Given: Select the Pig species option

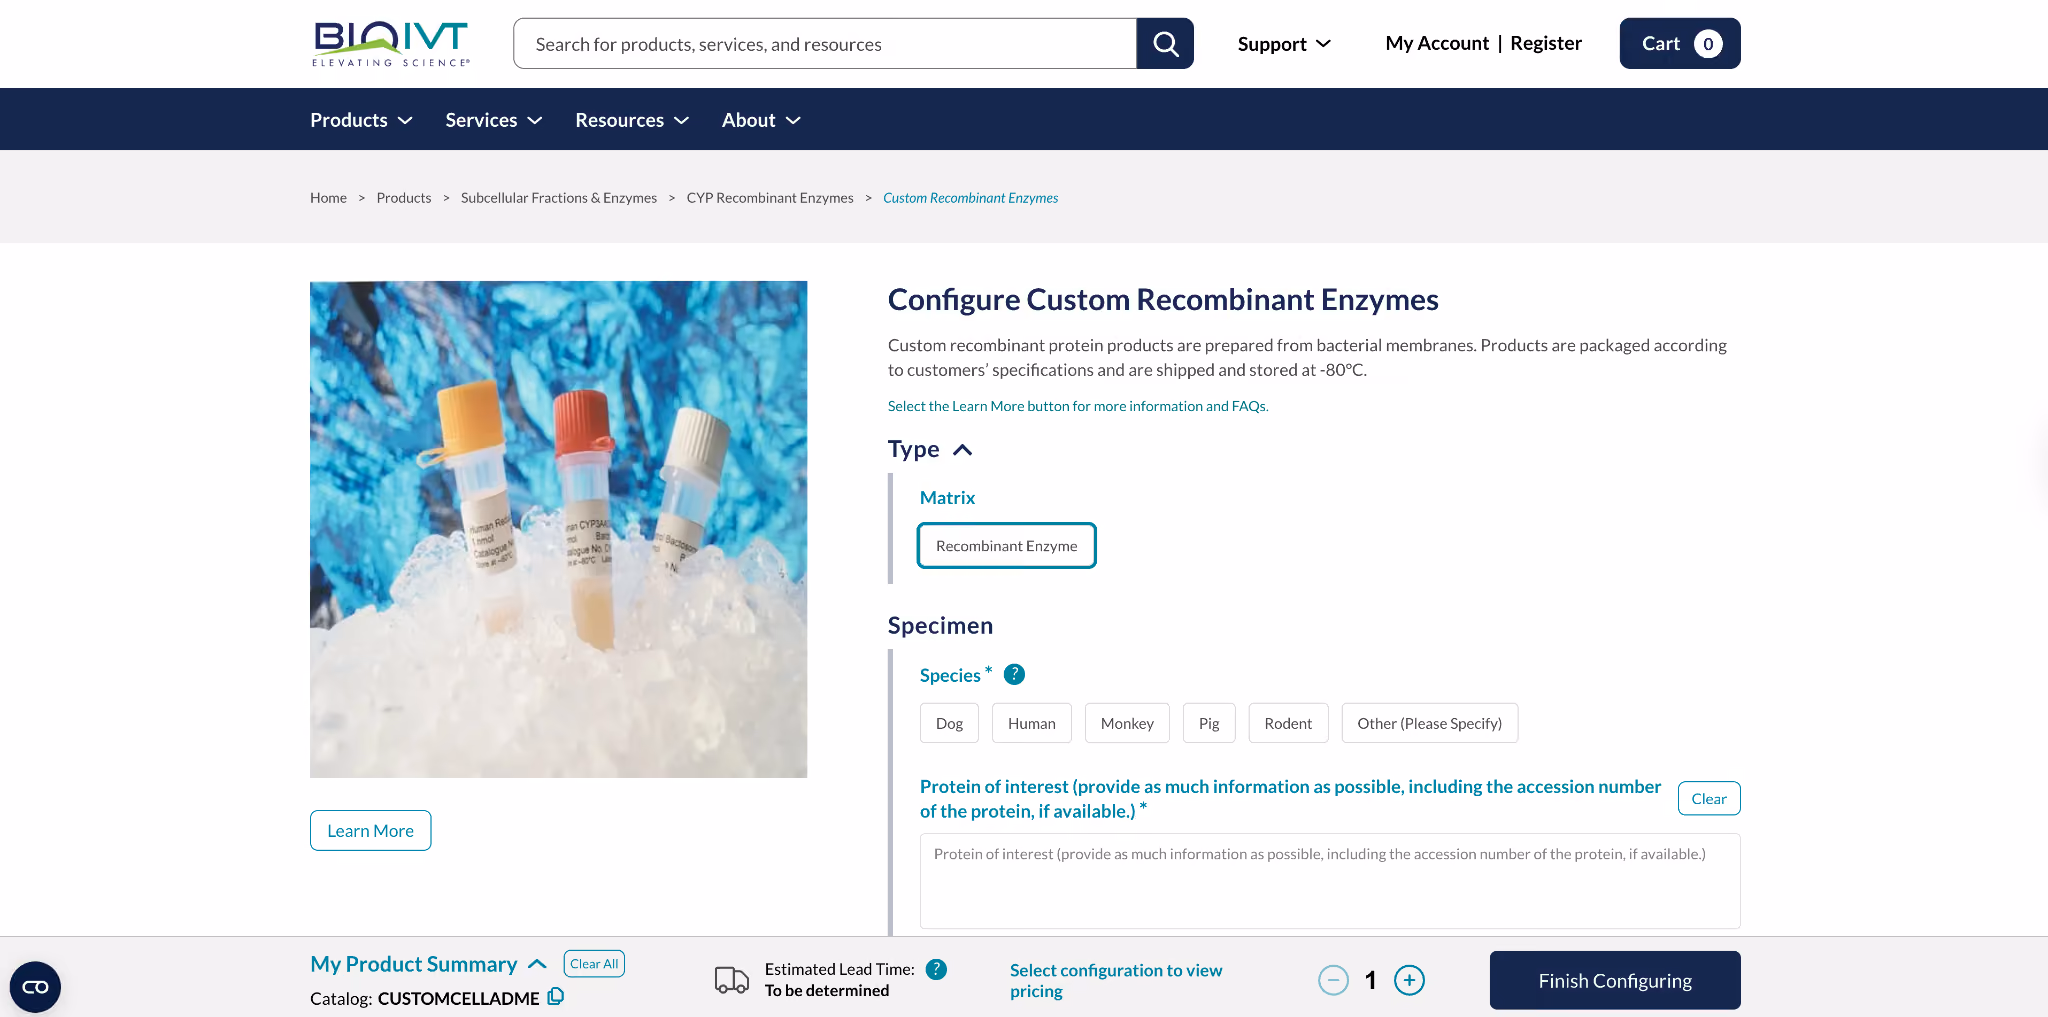Looking at the screenshot, I should [1209, 723].
